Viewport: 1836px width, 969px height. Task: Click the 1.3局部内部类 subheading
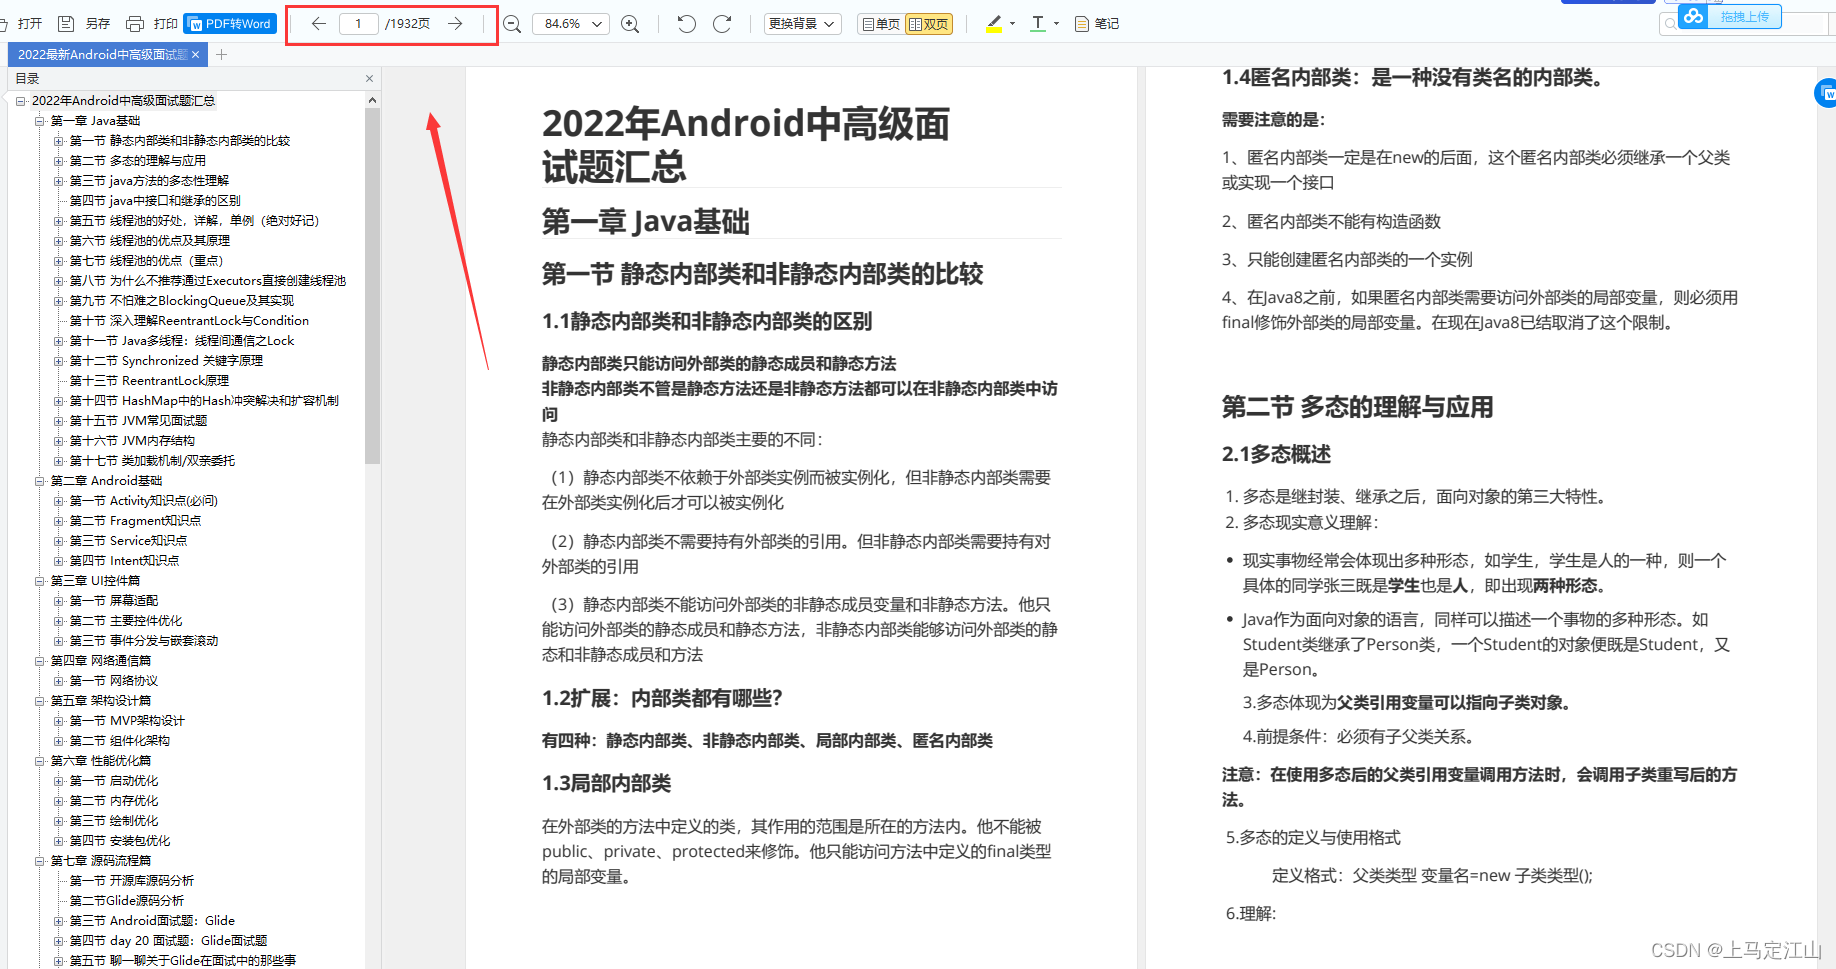(606, 783)
